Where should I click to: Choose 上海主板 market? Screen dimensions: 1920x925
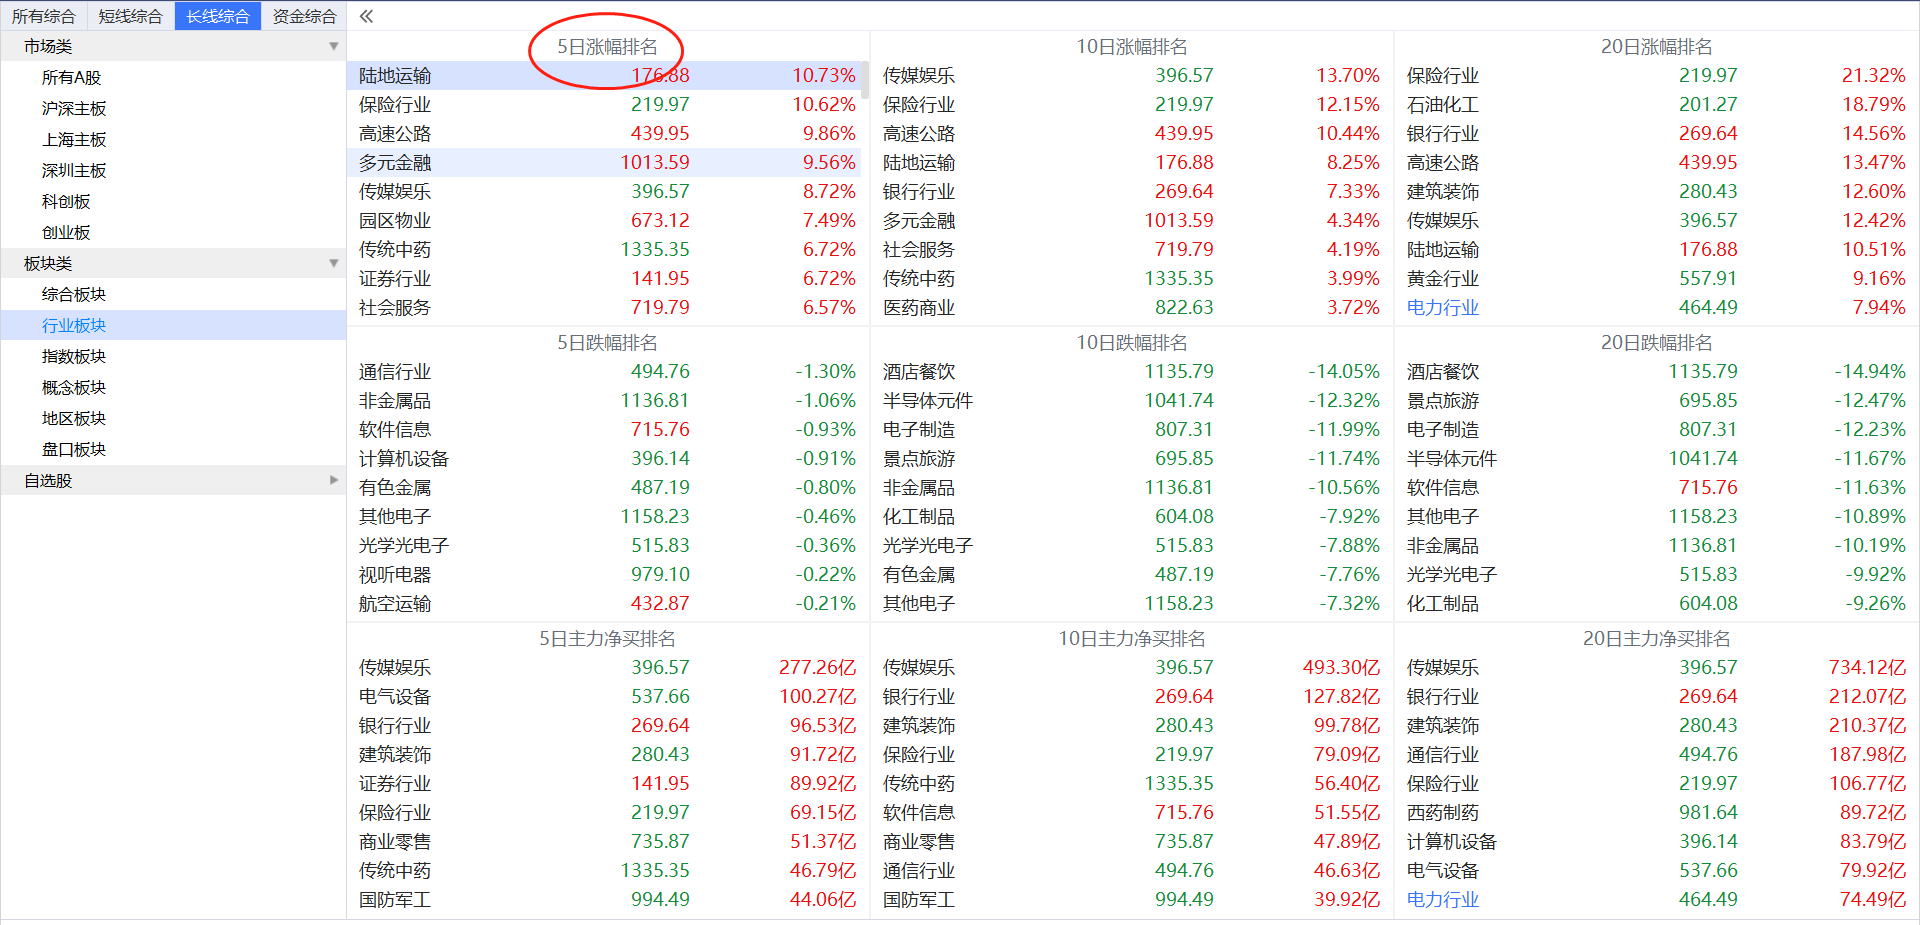[x=74, y=139]
